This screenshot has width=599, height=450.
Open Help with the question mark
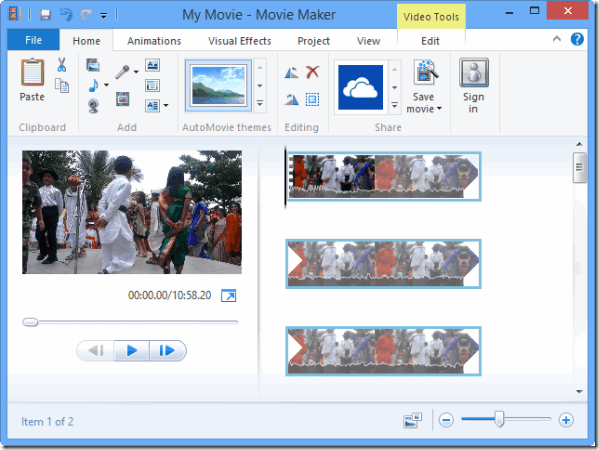[x=577, y=39]
